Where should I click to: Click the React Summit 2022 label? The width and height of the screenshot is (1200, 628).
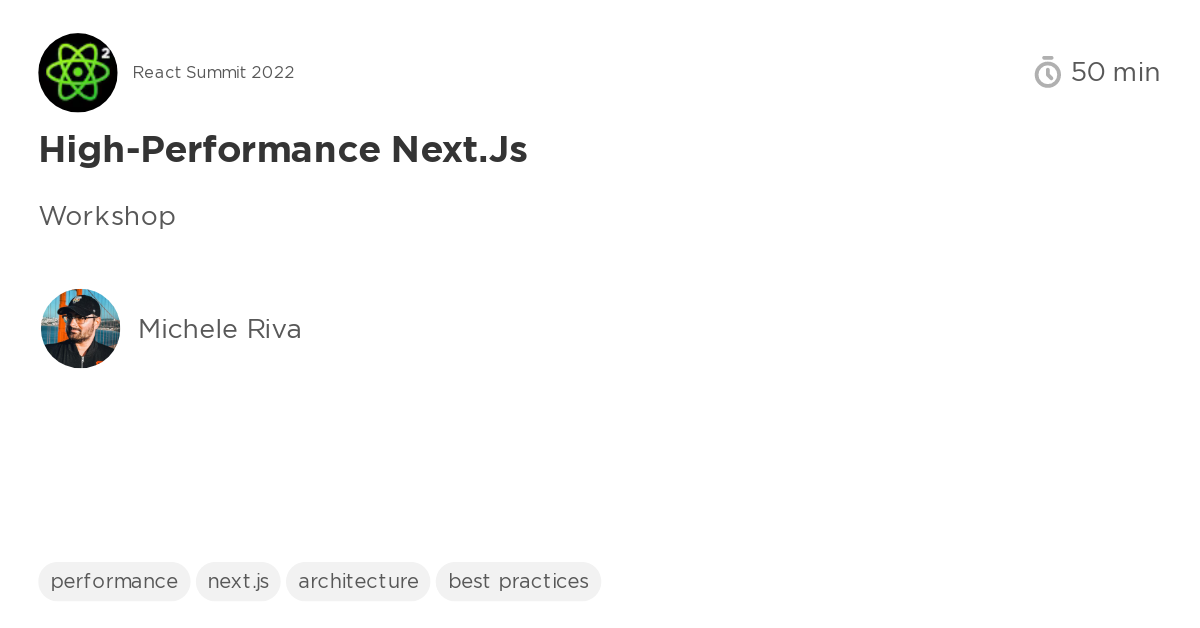pyautogui.click(x=213, y=72)
